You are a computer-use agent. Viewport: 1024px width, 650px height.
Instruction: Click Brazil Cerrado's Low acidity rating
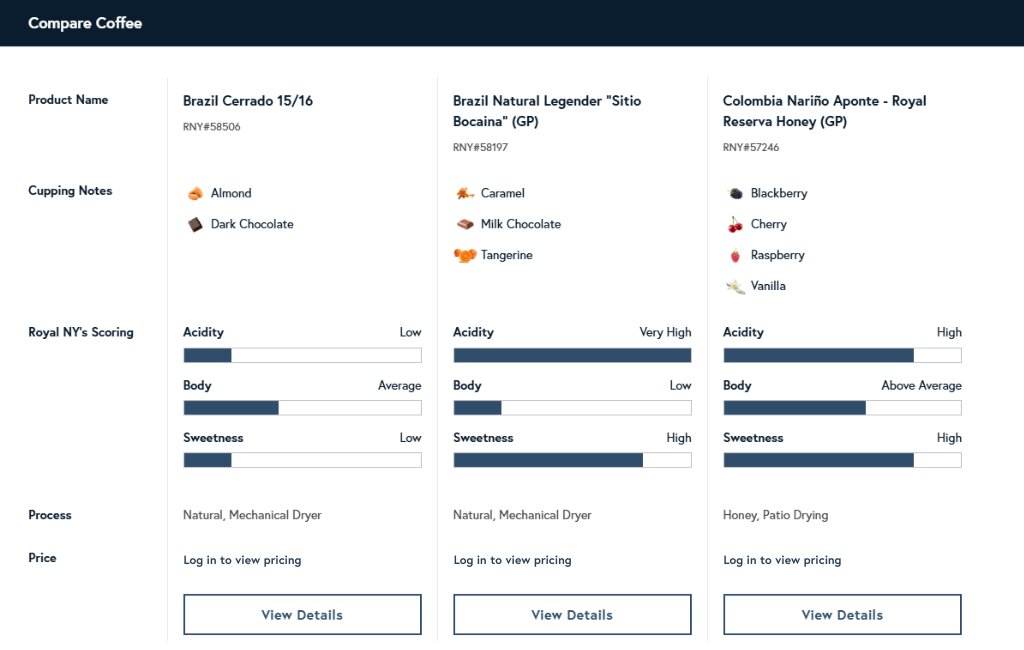pos(411,332)
